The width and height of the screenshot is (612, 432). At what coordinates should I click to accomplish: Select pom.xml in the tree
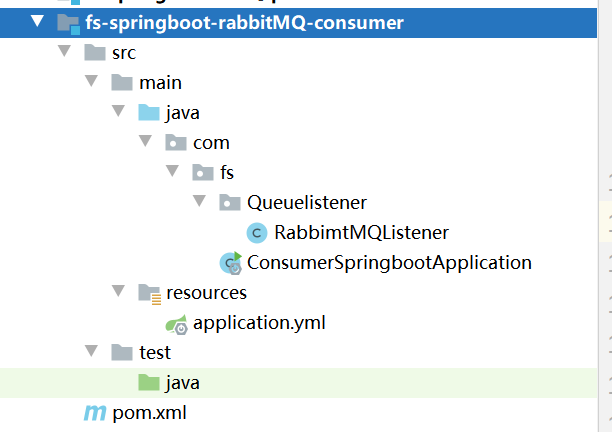(149, 413)
